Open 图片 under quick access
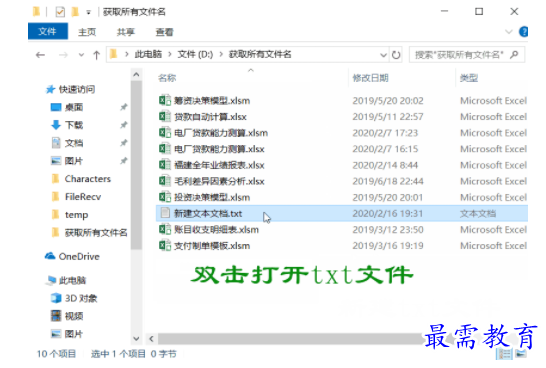This screenshot has height=368, width=546. [x=74, y=161]
